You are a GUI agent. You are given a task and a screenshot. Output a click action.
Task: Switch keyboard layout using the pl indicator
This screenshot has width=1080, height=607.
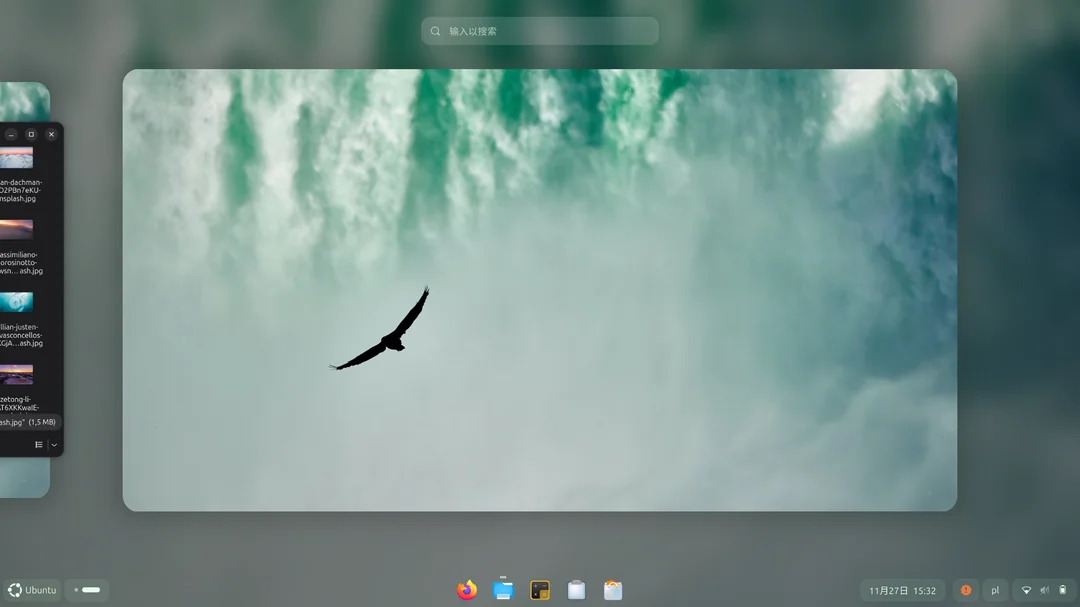(x=993, y=590)
